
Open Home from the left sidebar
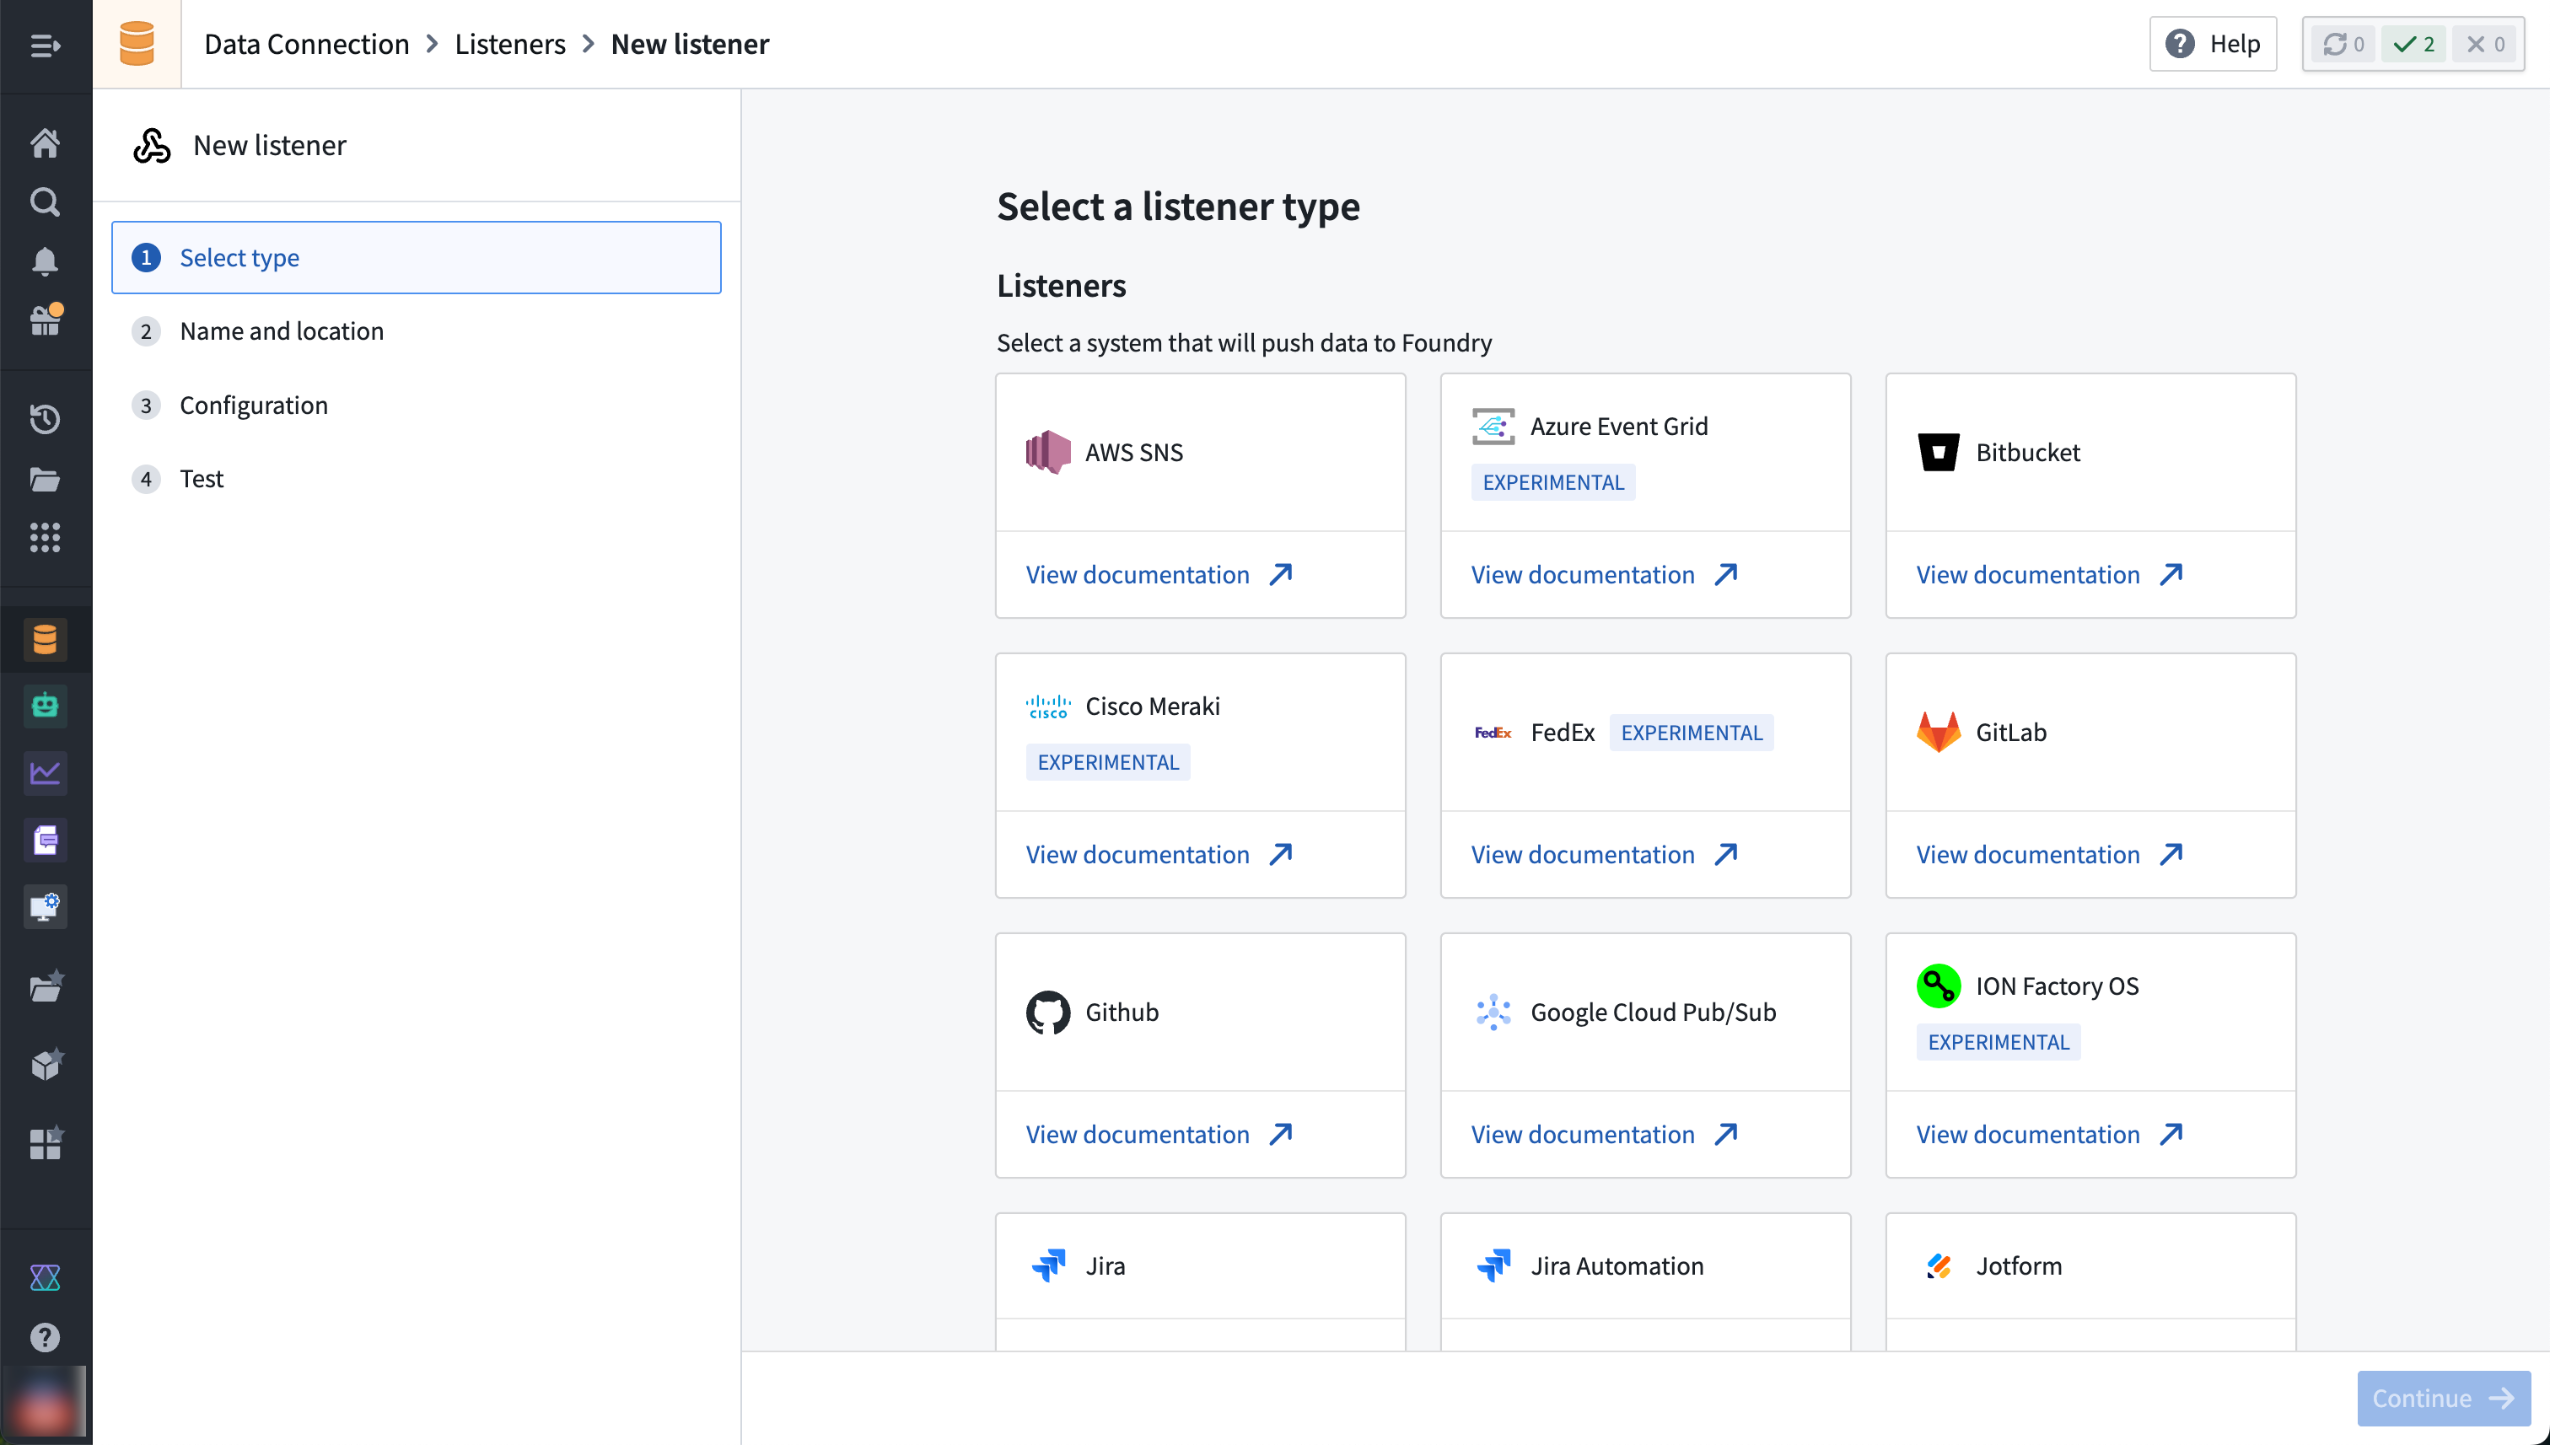[45, 142]
